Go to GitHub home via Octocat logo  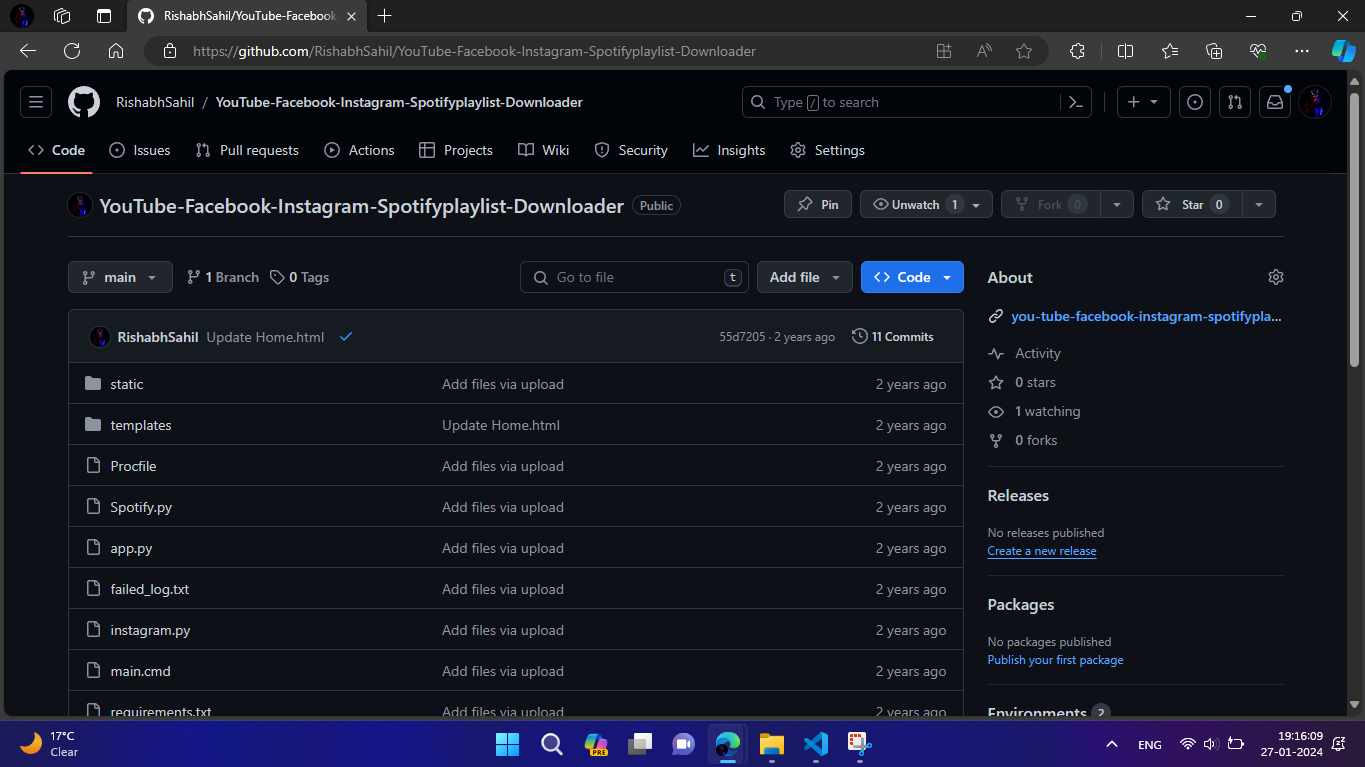click(84, 102)
